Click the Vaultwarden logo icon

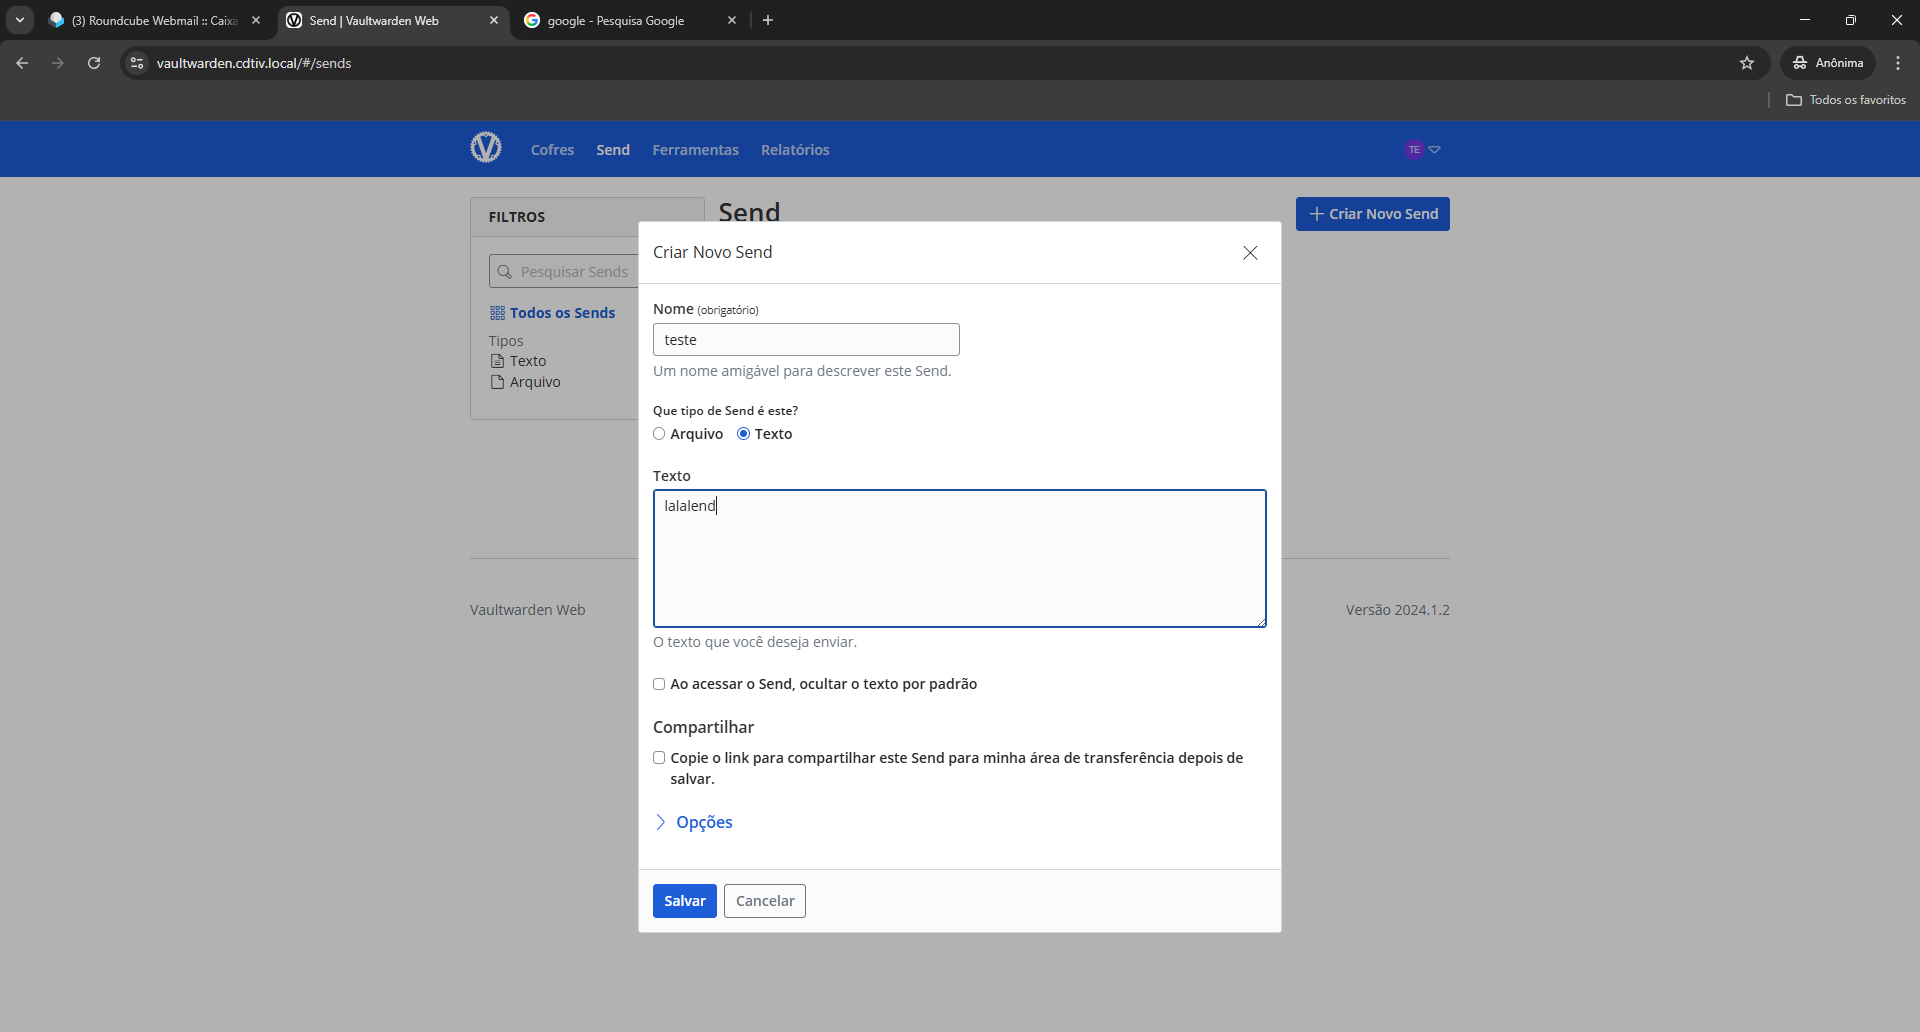[486, 148]
